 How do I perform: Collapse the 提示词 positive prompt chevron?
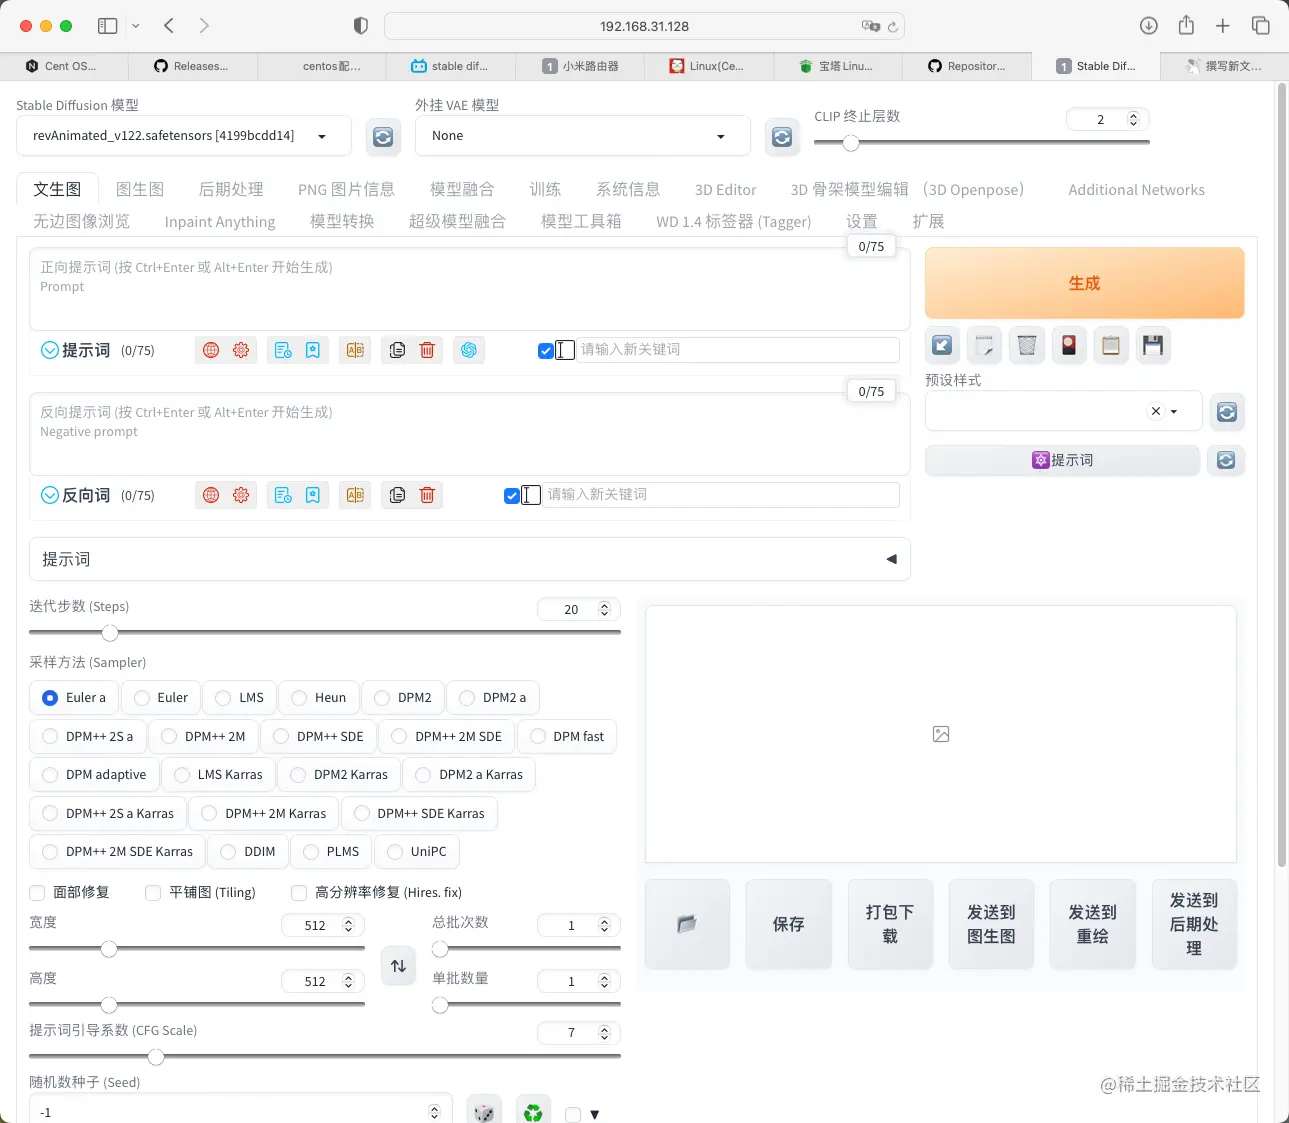(x=49, y=350)
